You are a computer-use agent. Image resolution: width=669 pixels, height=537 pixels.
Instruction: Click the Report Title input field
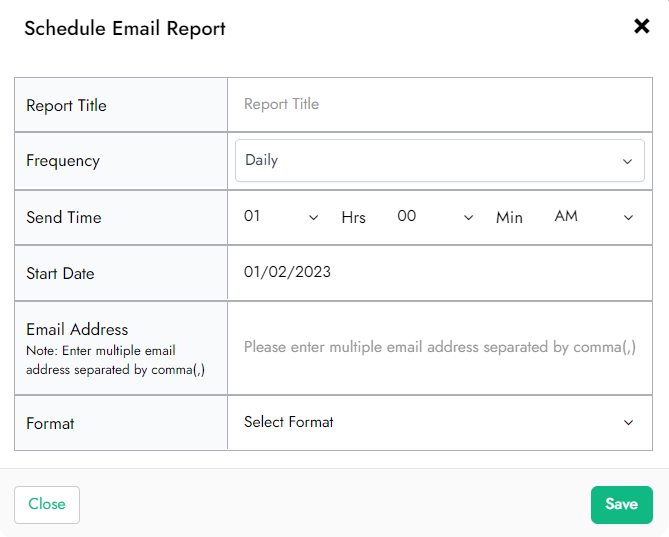[x=439, y=104]
